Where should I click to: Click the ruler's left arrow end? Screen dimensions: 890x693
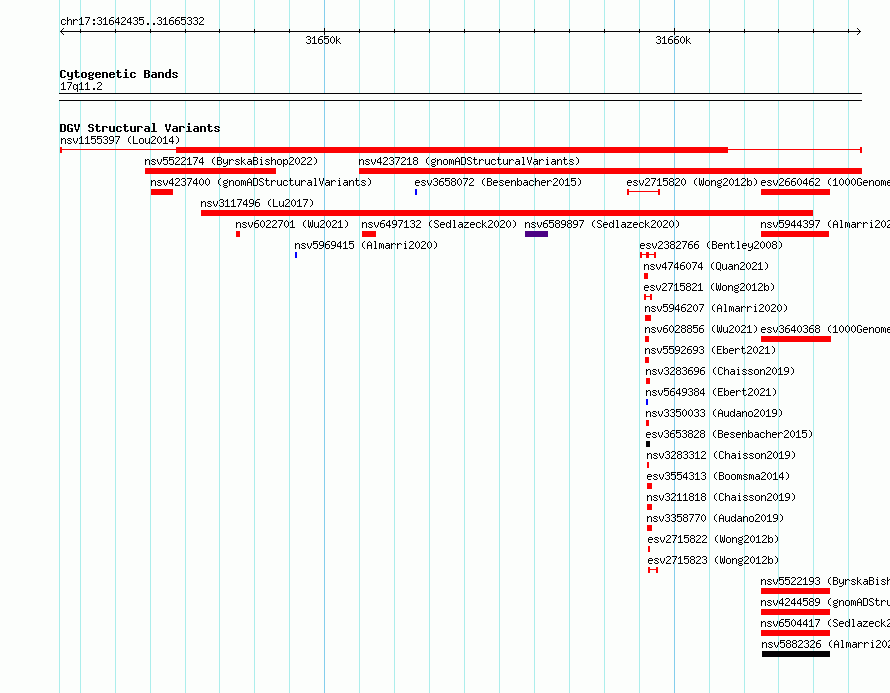pos(62,32)
